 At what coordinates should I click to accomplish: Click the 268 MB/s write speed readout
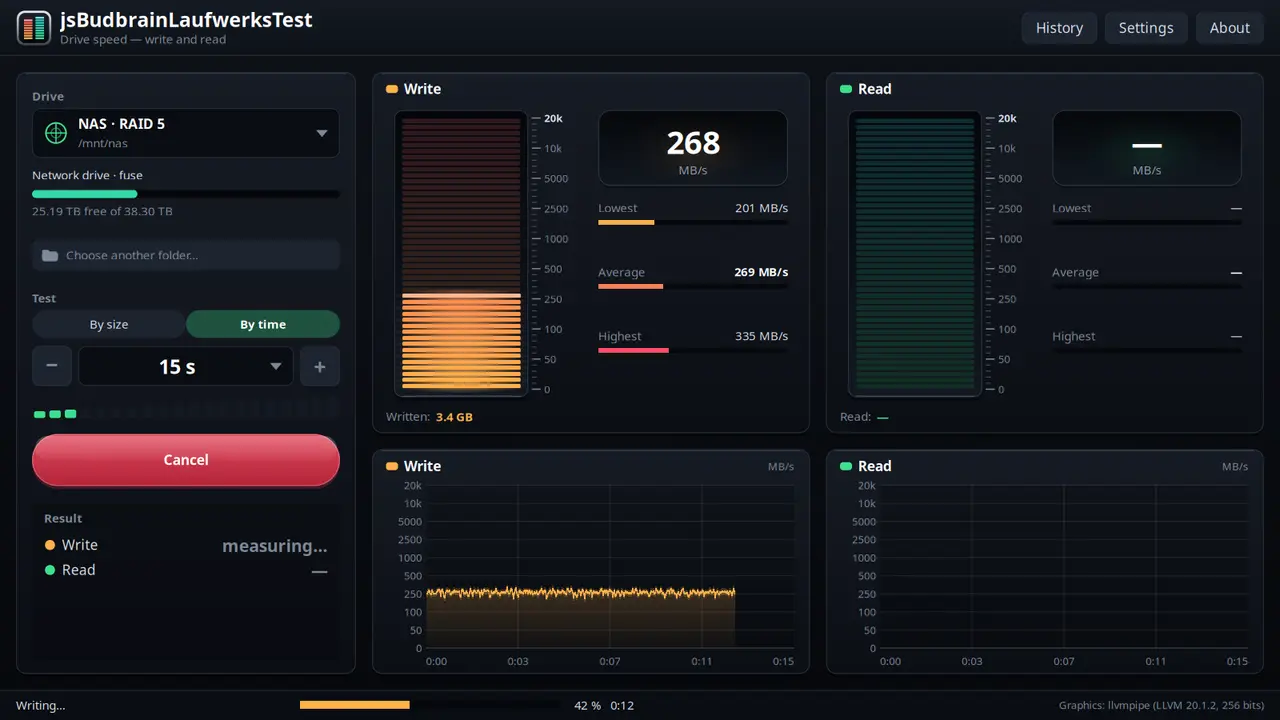point(693,148)
